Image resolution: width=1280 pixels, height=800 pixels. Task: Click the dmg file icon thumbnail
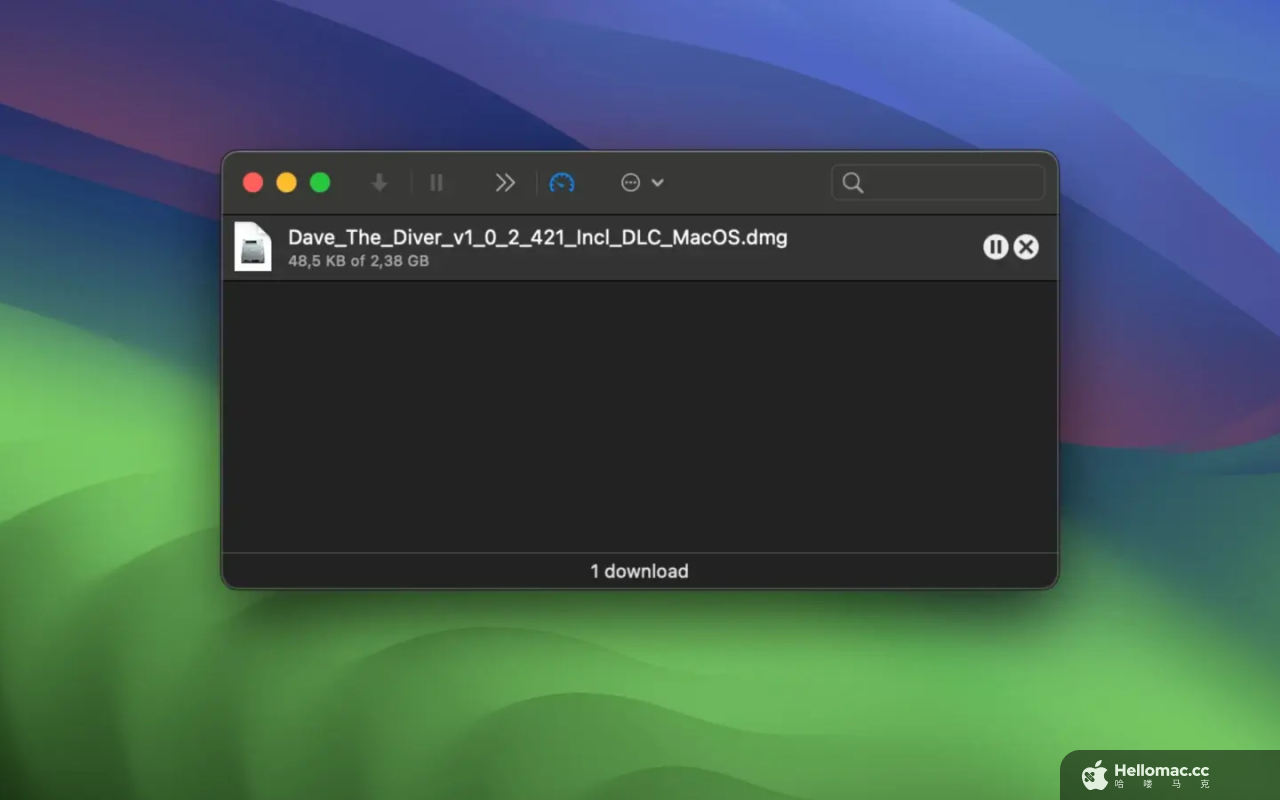(x=253, y=246)
